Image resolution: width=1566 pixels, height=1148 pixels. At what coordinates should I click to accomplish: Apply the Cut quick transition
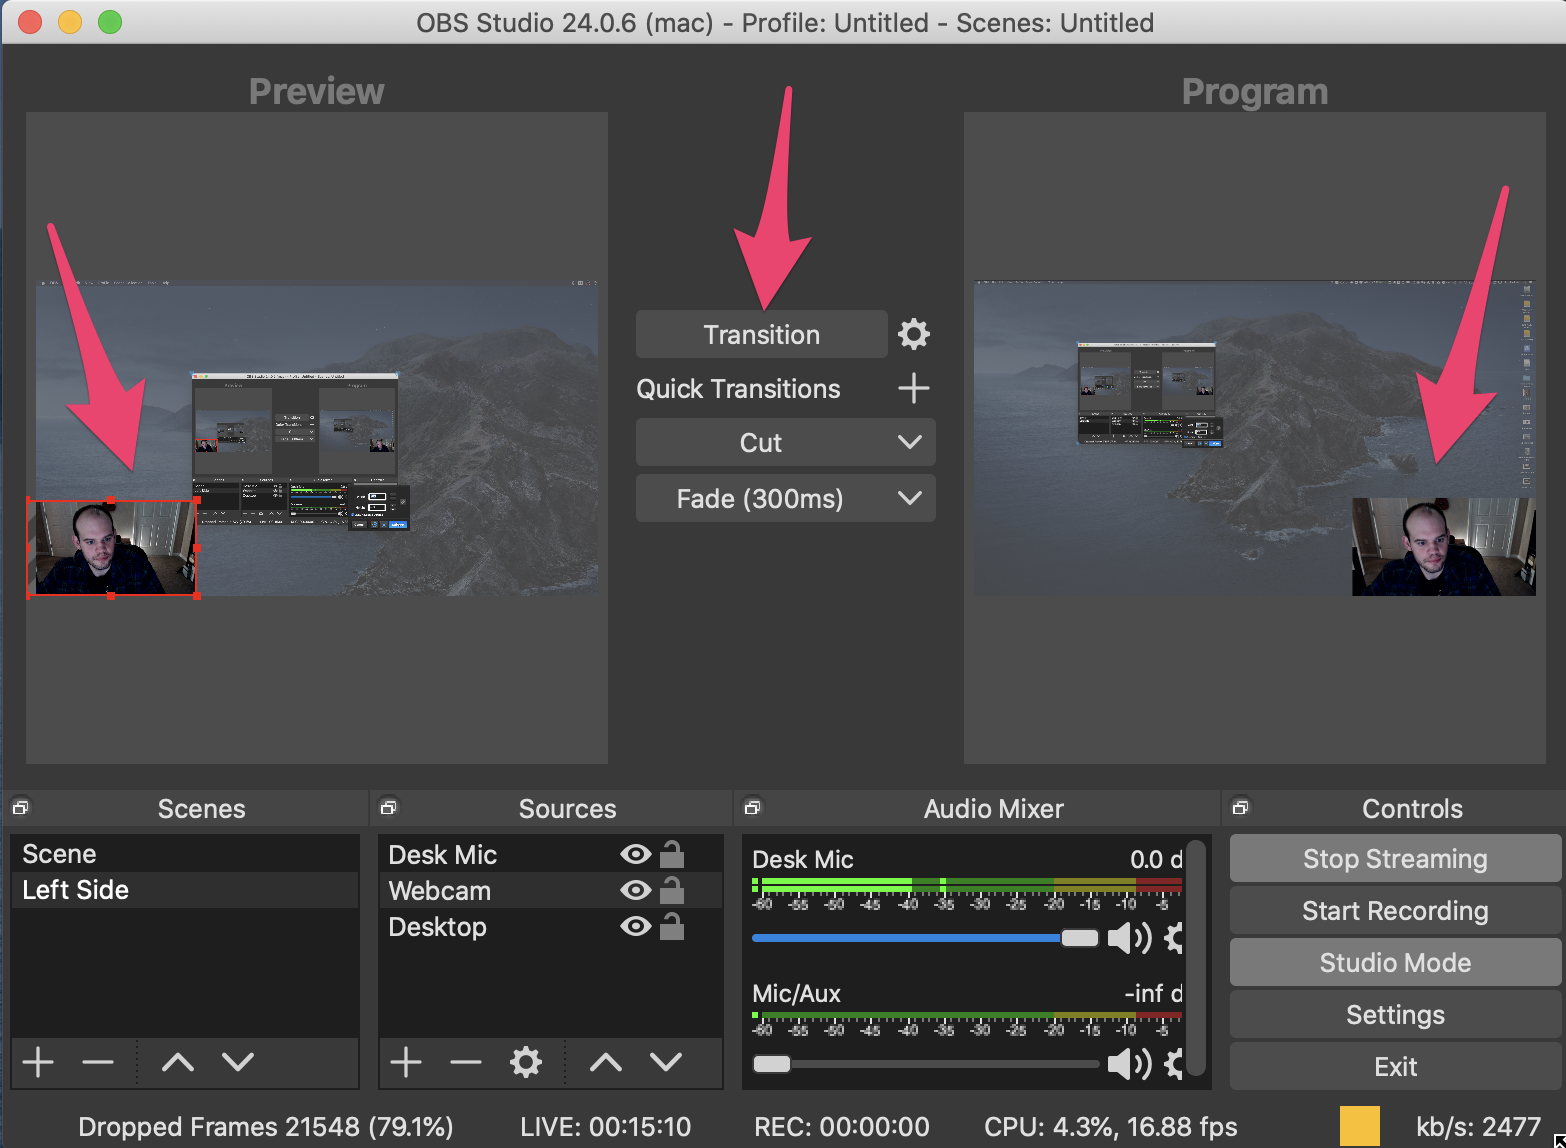coord(761,442)
